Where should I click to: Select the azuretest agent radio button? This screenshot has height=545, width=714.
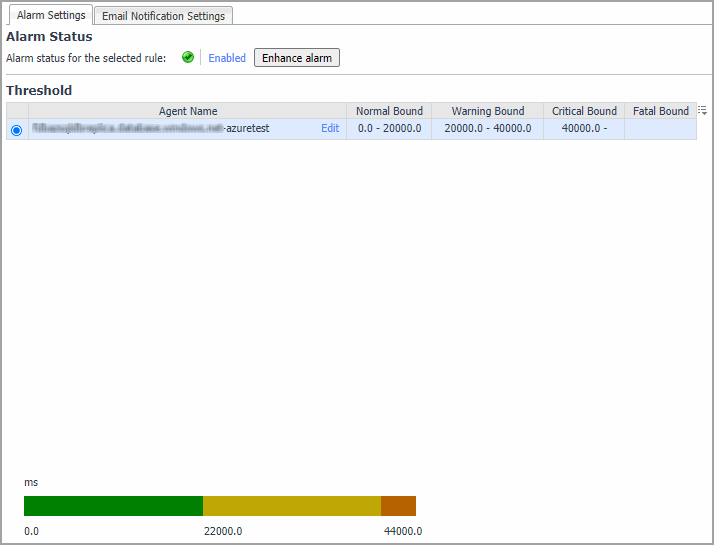(16, 130)
